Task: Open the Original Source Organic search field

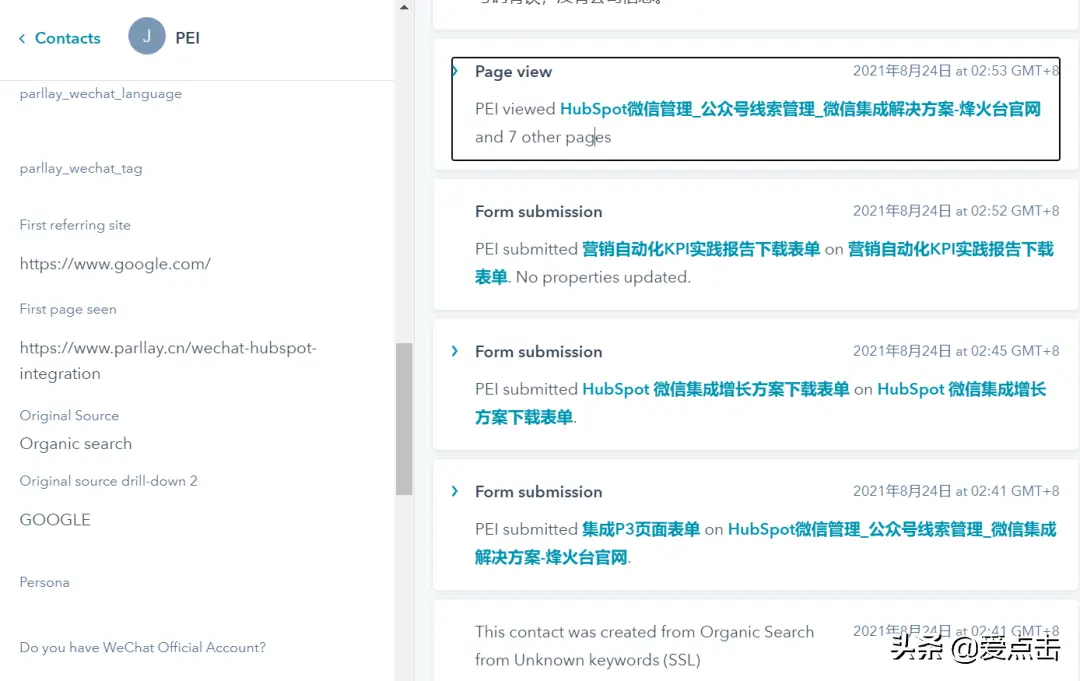Action: 76,443
